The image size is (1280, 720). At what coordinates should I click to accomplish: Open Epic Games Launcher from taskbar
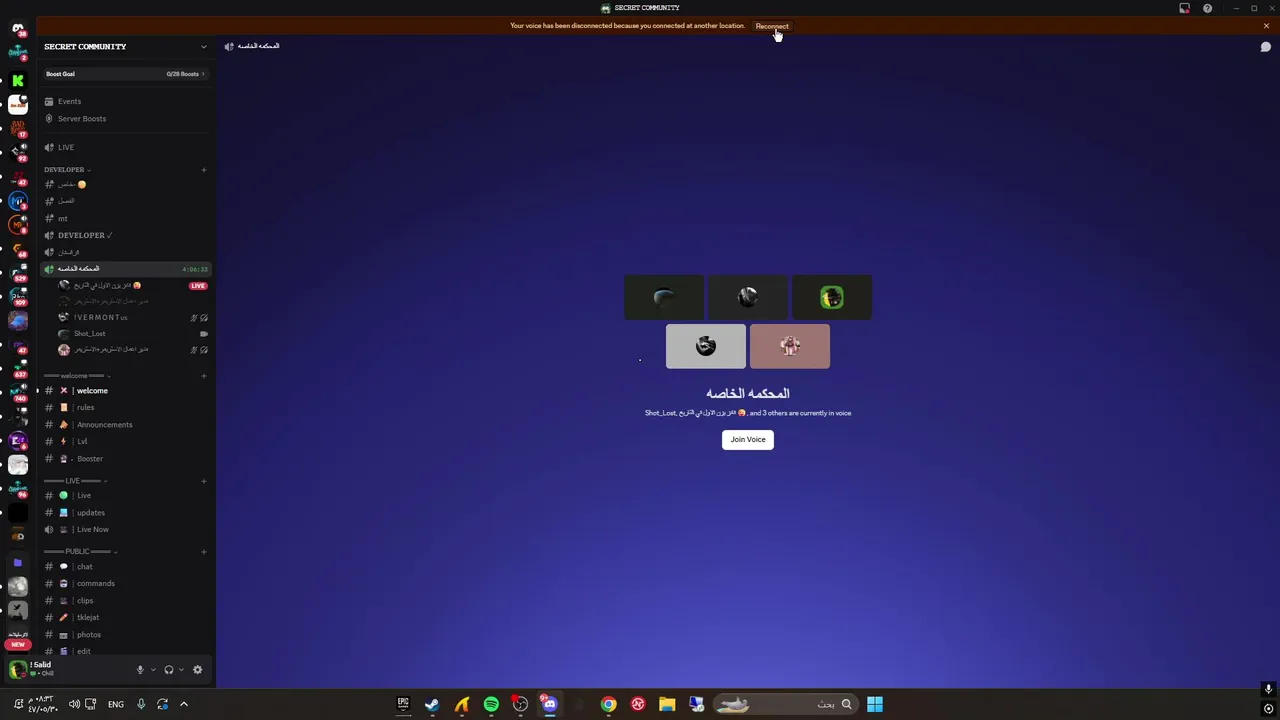(x=403, y=704)
